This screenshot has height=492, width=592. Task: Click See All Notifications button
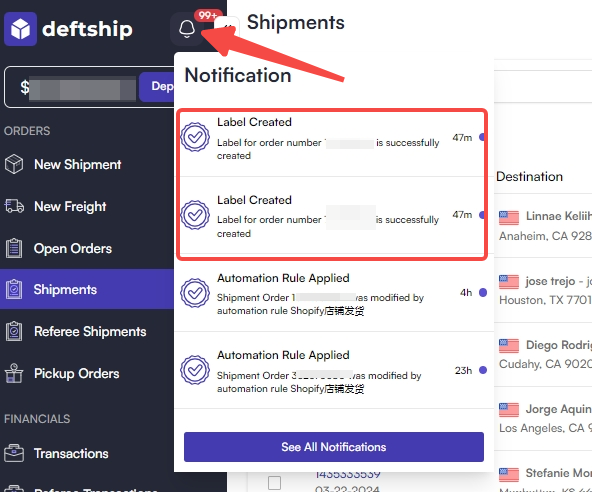tap(334, 447)
